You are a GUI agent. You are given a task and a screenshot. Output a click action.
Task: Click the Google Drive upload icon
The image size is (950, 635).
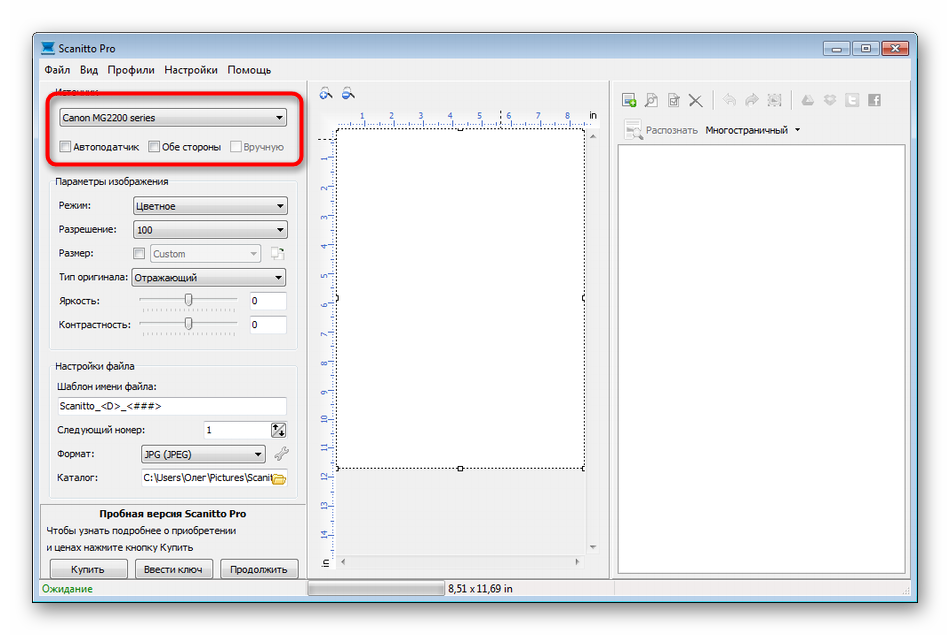(x=808, y=100)
